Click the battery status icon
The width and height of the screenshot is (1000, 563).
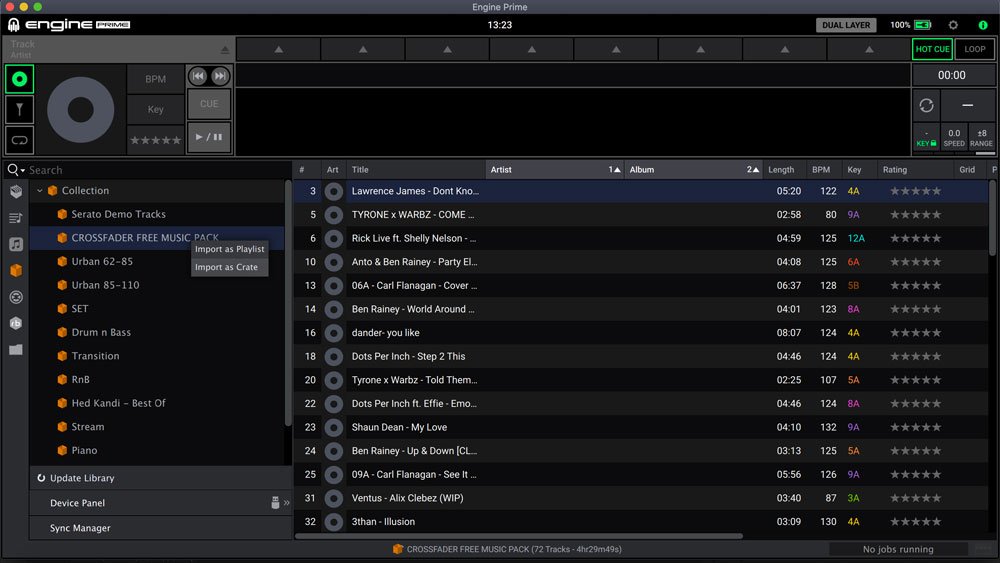922,25
